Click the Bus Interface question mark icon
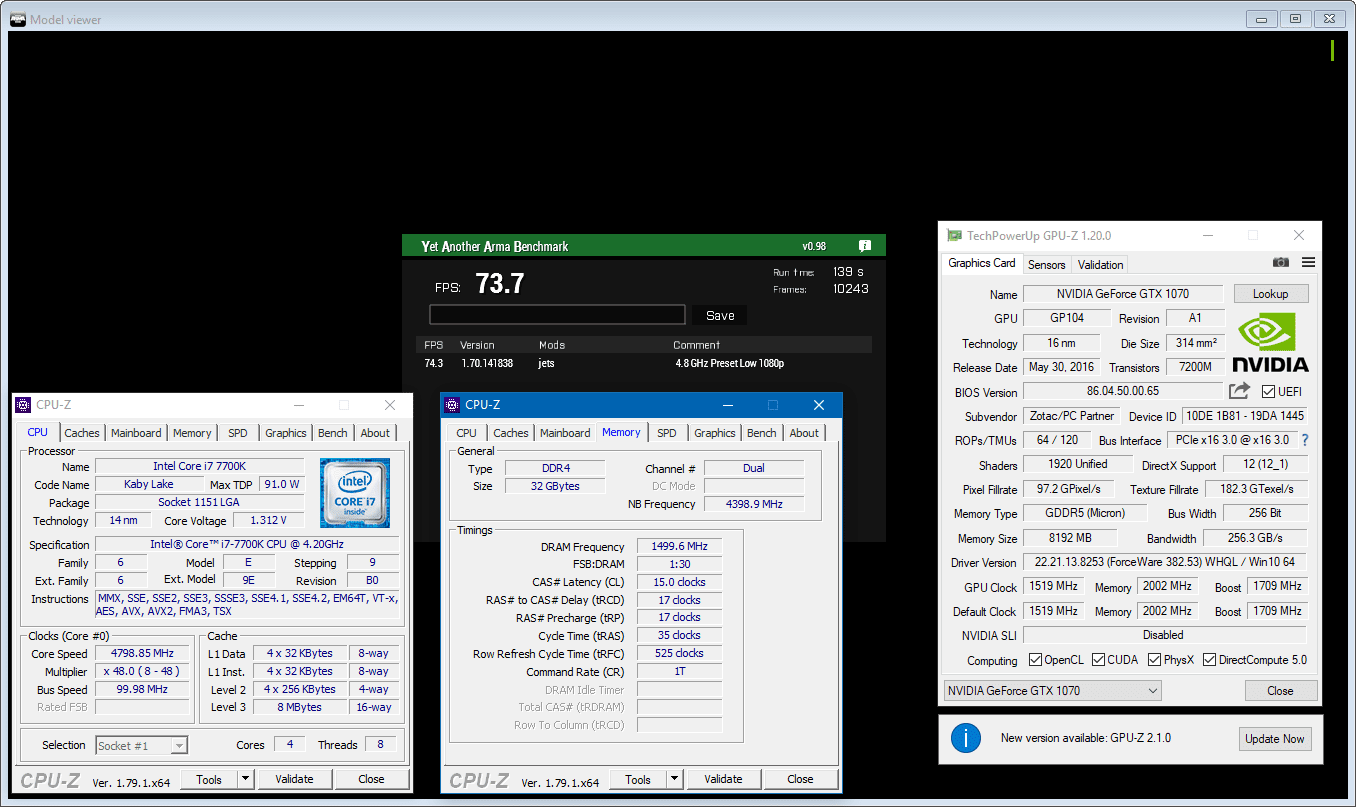The image size is (1356, 807). click(x=1304, y=440)
